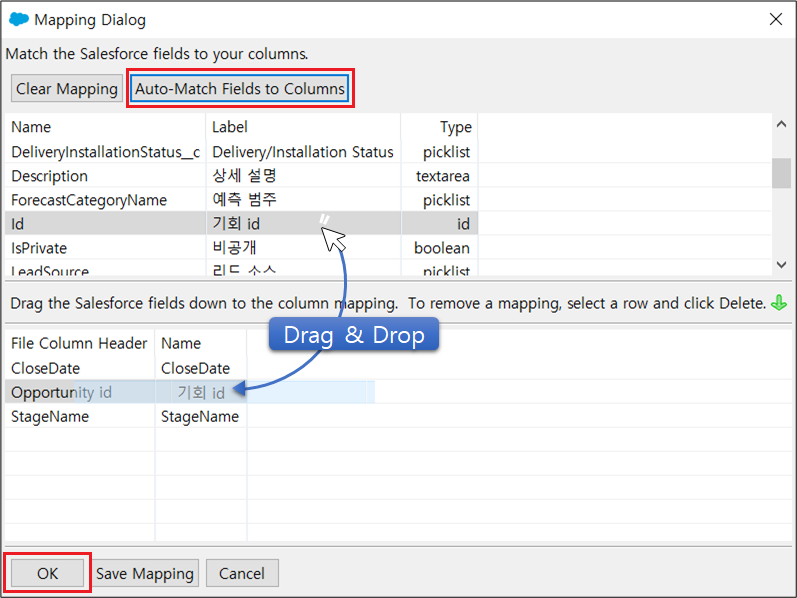Select the CloseDate mapped name cell
Image resolution: width=797 pixels, height=598 pixels.
201,368
